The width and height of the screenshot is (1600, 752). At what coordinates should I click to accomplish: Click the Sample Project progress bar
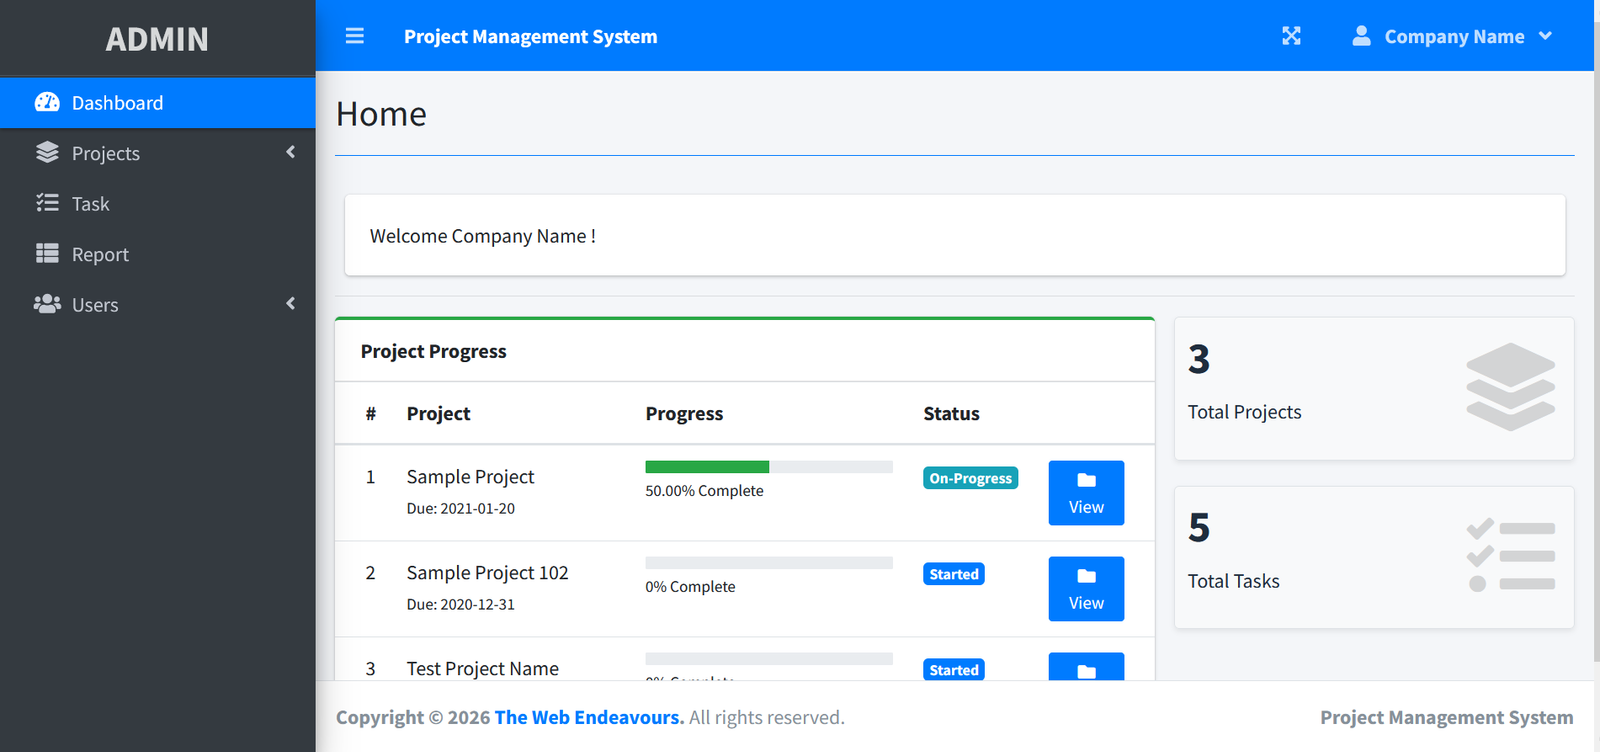(768, 467)
